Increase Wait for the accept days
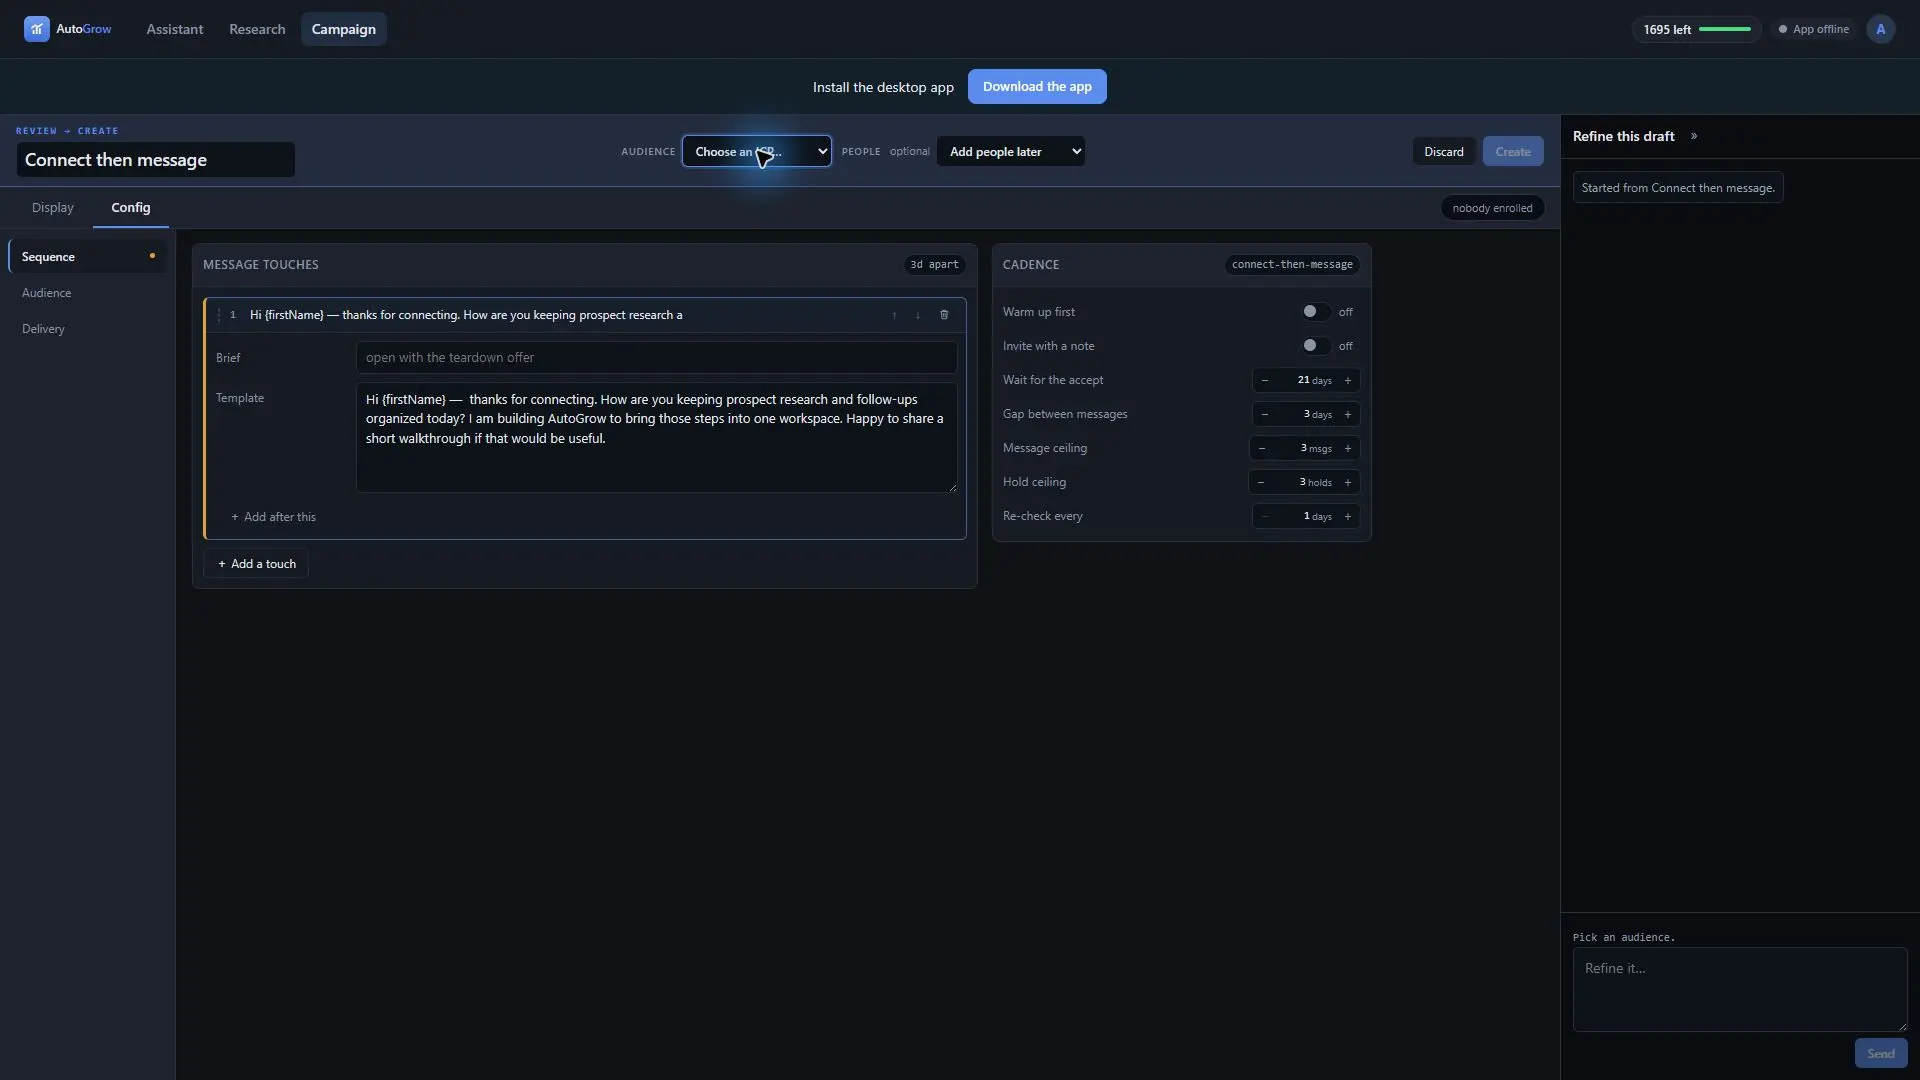This screenshot has height=1080, width=1920. (x=1348, y=380)
